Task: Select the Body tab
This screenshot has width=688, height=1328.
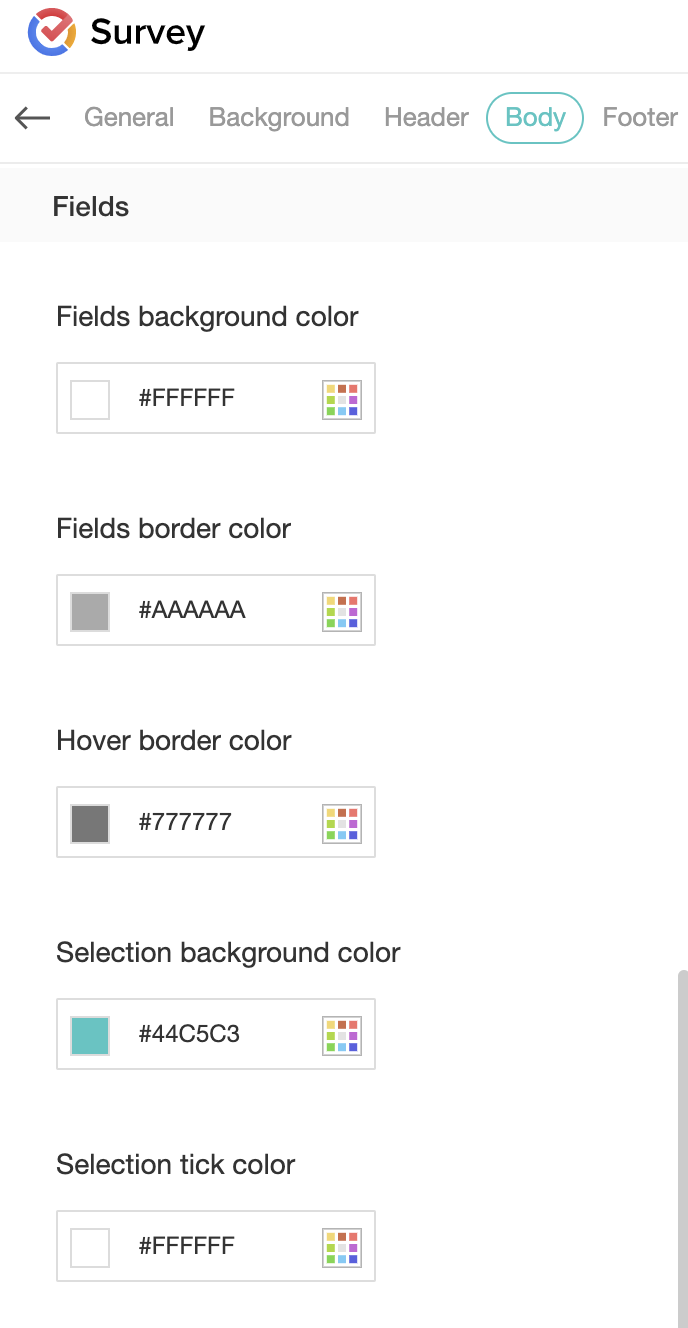Action: click(x=535, y=118)
